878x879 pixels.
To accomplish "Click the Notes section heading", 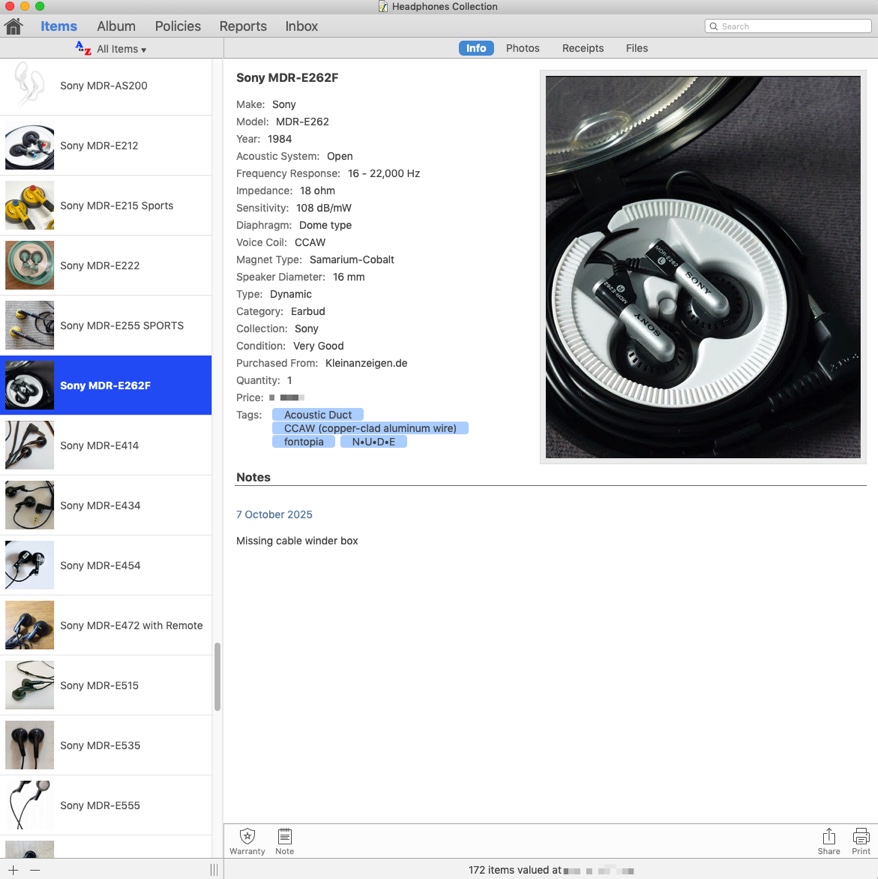I will click(x=253, y=477).
